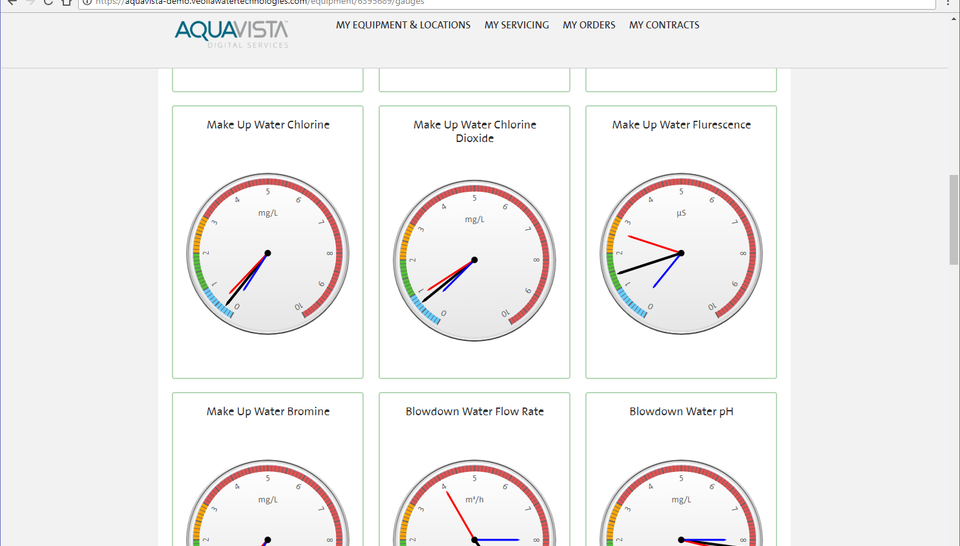The height and width of the screenshot is (546, 960).
Task: Click the page vertical scrollbar thumb
Action: tap(954, 220)
